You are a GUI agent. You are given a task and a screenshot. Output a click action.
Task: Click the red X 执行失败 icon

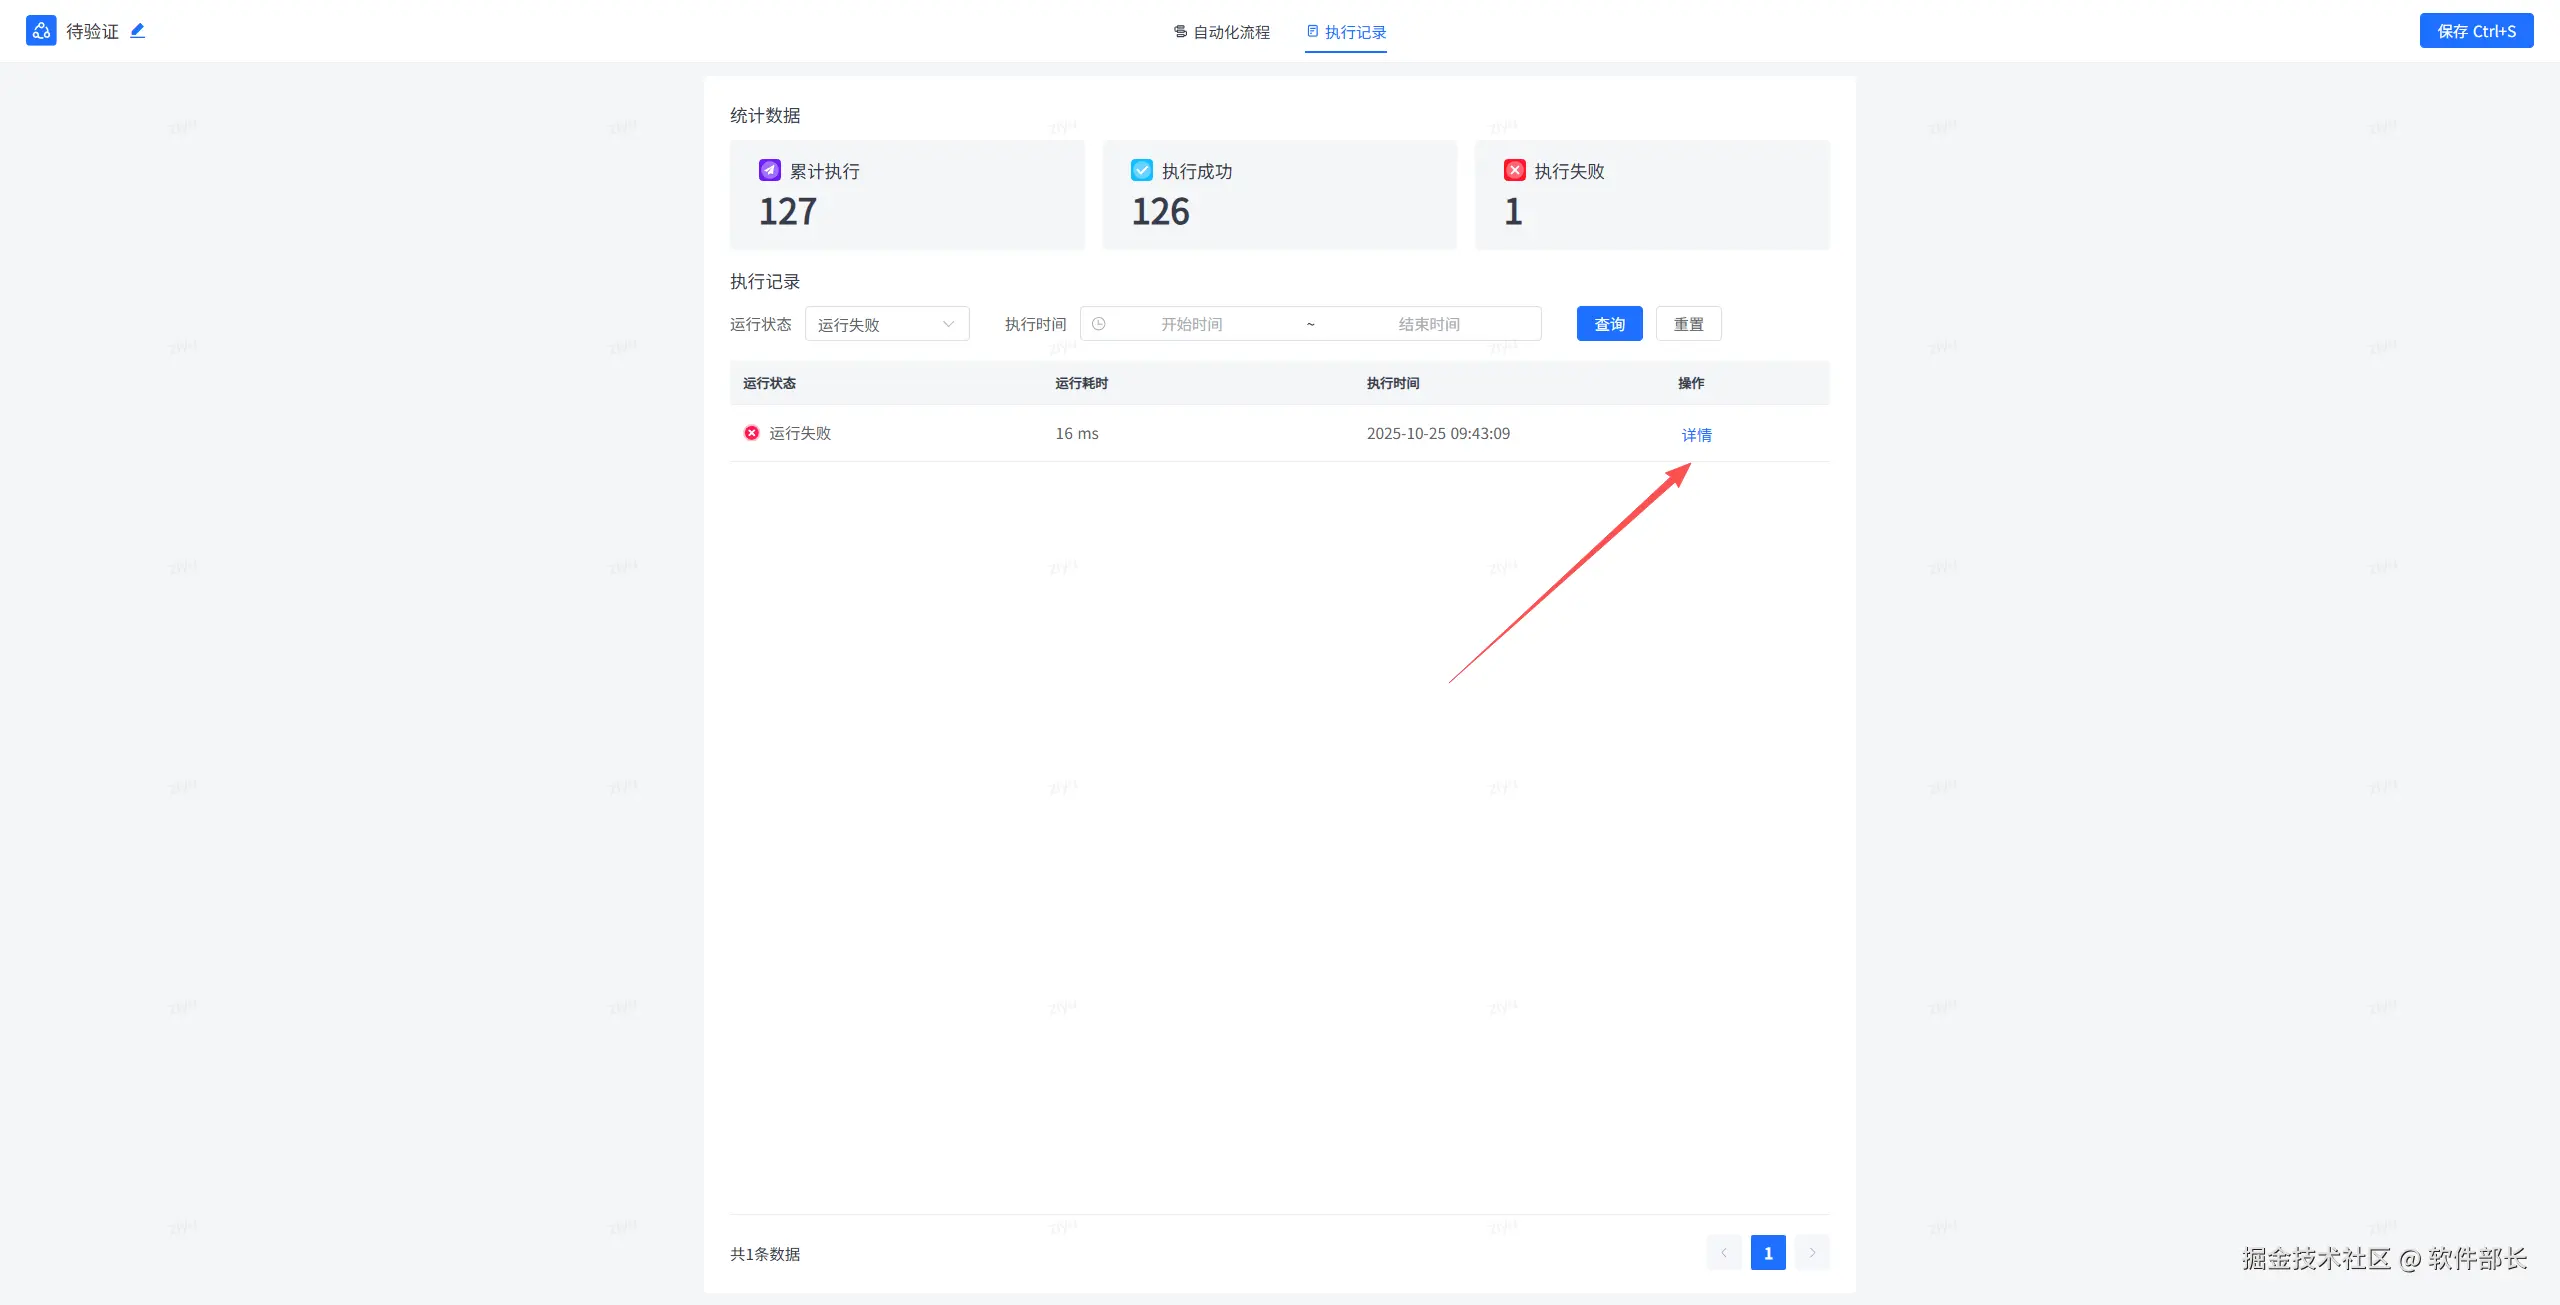coord(1514,170)
